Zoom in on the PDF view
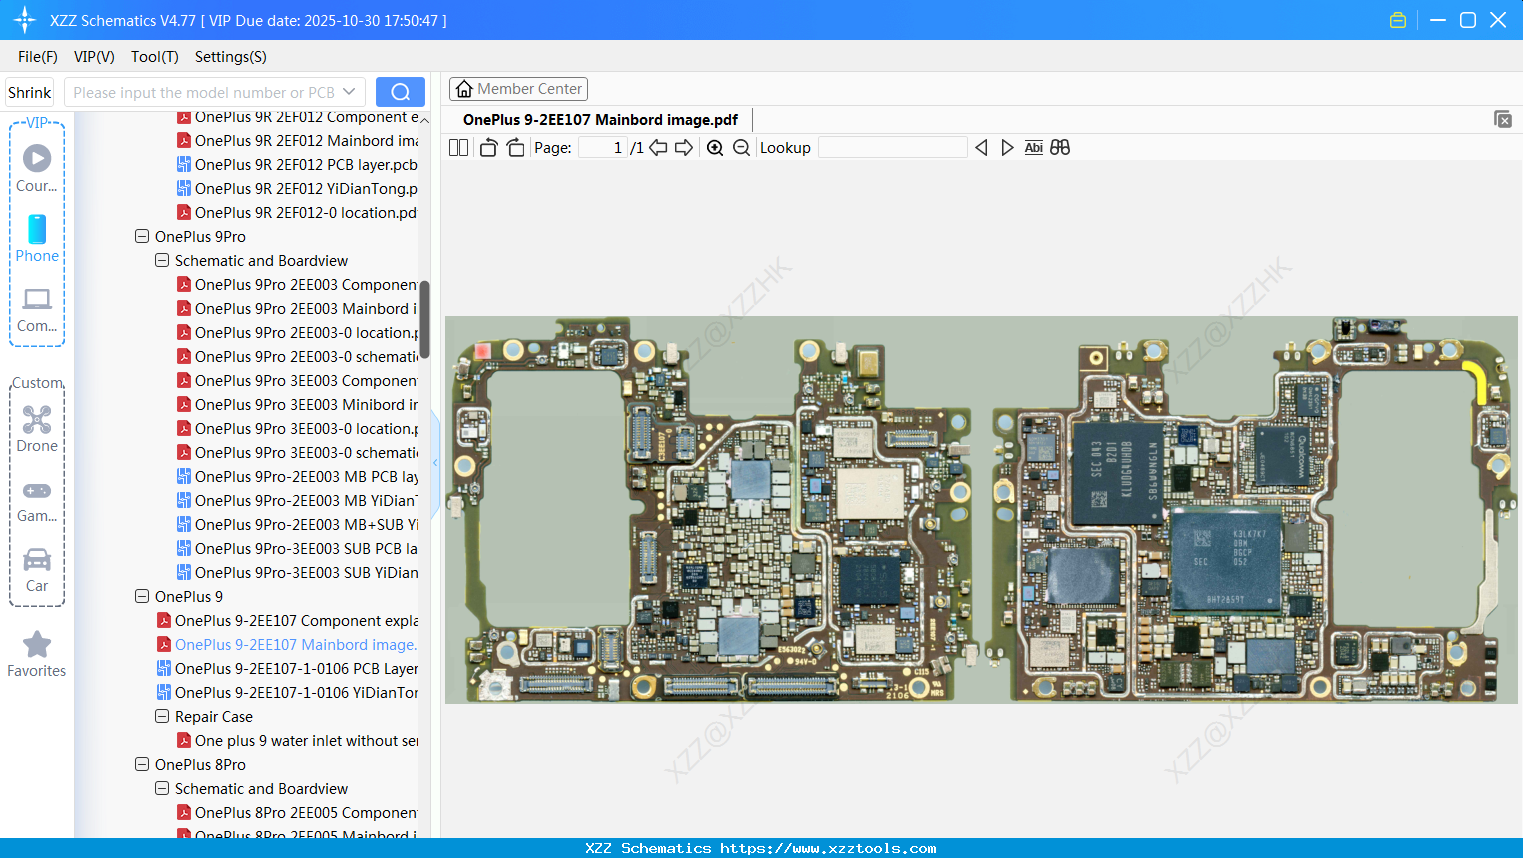The height and width of the screenshot is (858, 1523). pos(716,147)
